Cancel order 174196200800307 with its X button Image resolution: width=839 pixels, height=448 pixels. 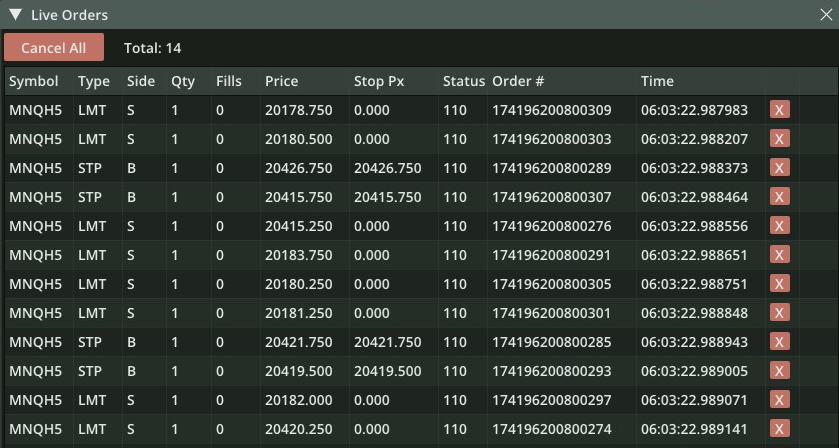tap(780, 197)
